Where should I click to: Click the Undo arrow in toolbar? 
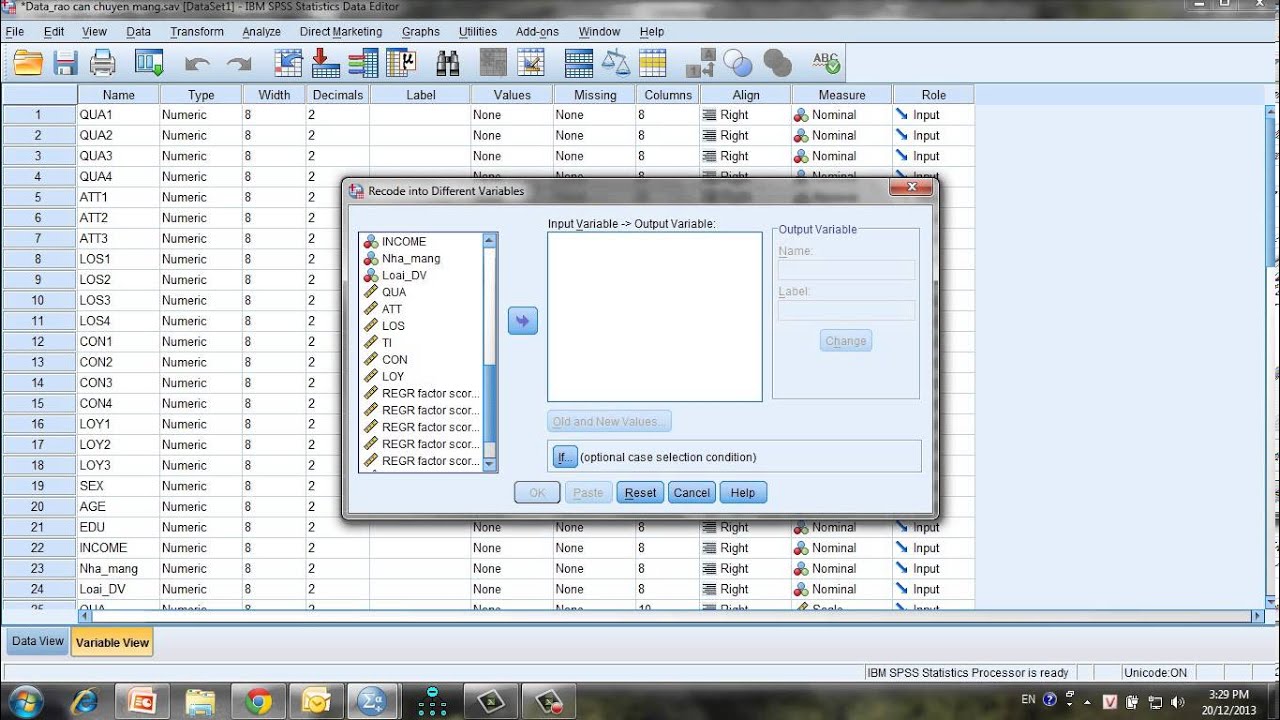point(198,64)
